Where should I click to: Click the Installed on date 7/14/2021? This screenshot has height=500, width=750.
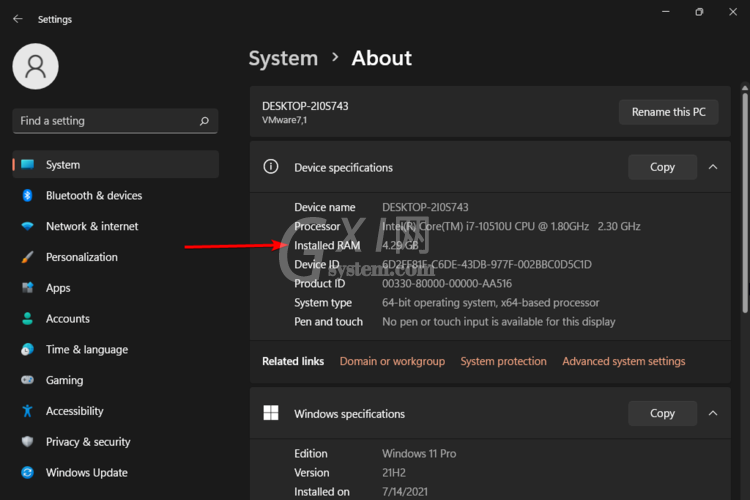(405, 492)
